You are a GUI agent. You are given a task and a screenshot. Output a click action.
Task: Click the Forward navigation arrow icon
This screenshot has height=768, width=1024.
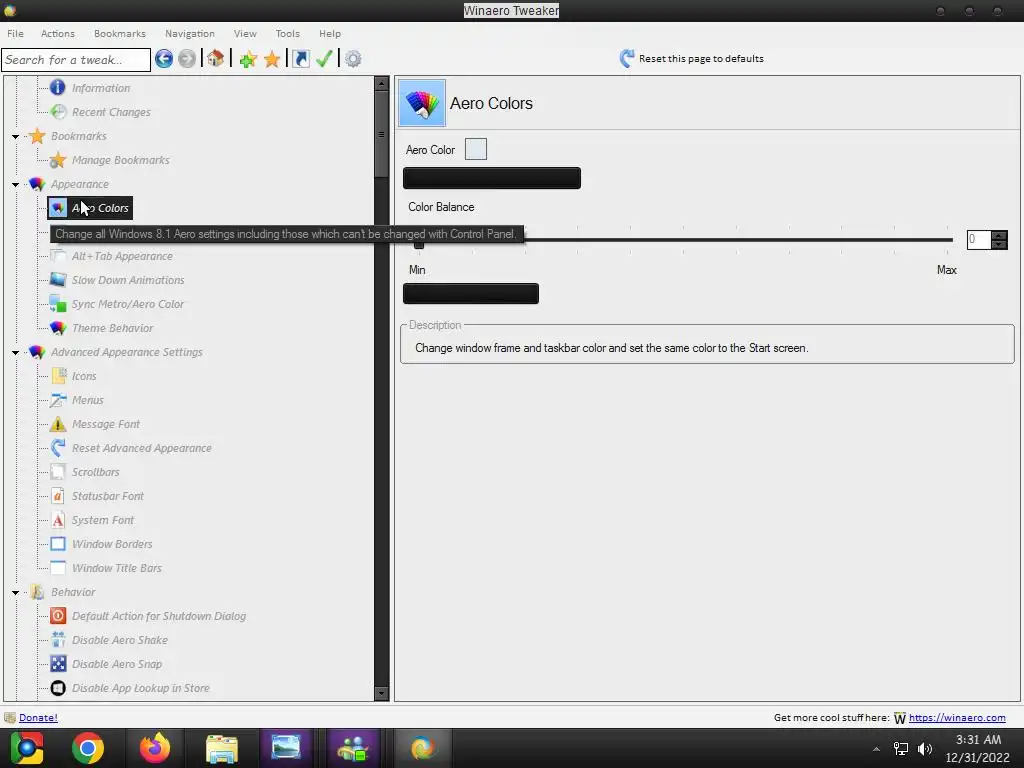pyautogui.click(x=187, y=59)
